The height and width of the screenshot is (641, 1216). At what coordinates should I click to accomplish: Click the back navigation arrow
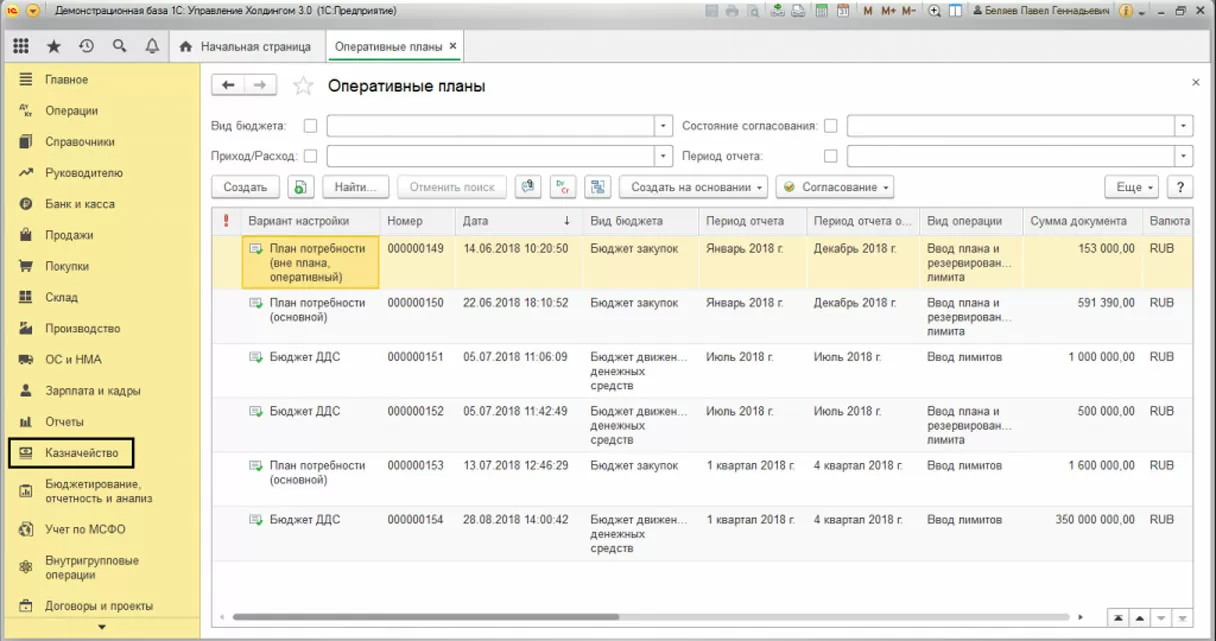tap(228, 86)
